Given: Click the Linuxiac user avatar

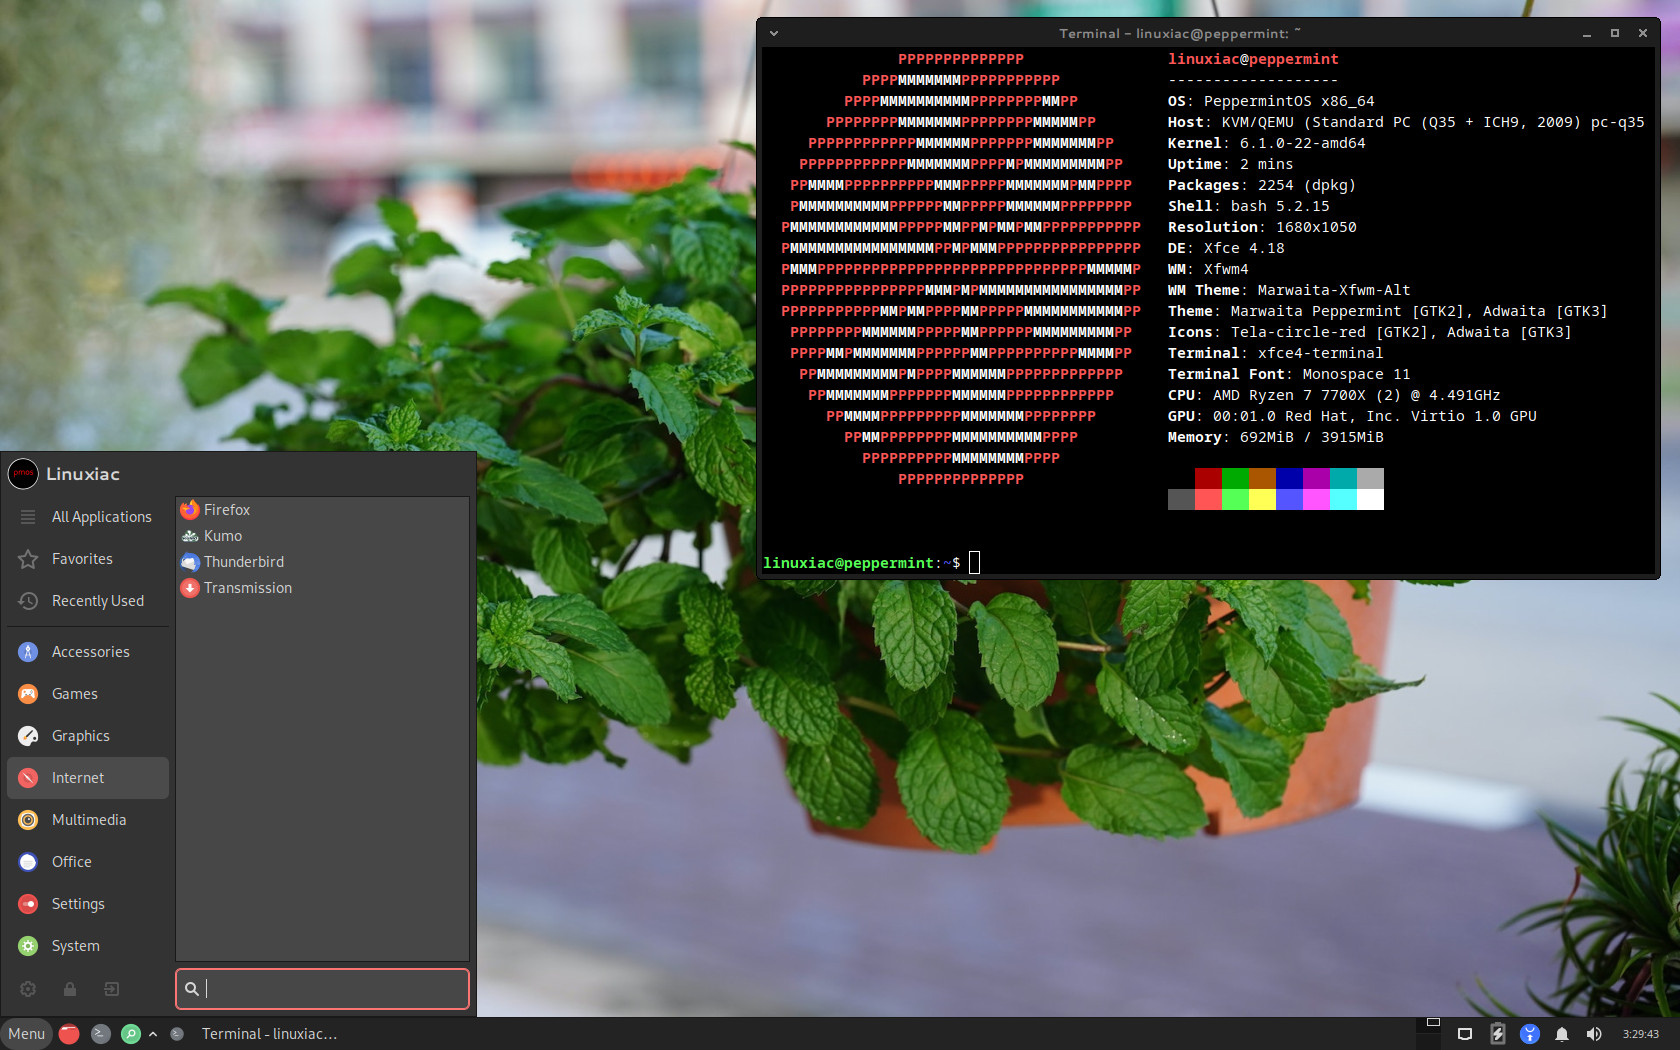Looking at the screenshot, I should (x=23, y=474).
